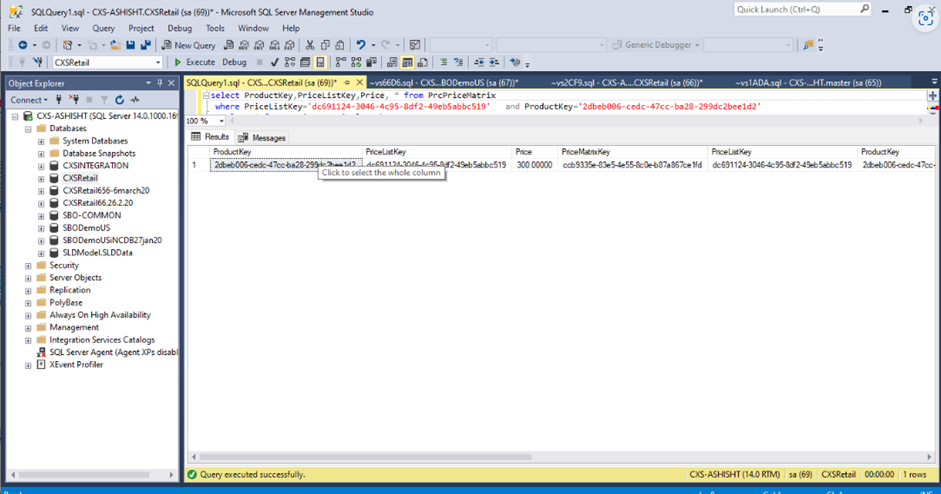Click the Quick Launch search box
This screenshot has width=941, height=494.
tap(802, 10)
